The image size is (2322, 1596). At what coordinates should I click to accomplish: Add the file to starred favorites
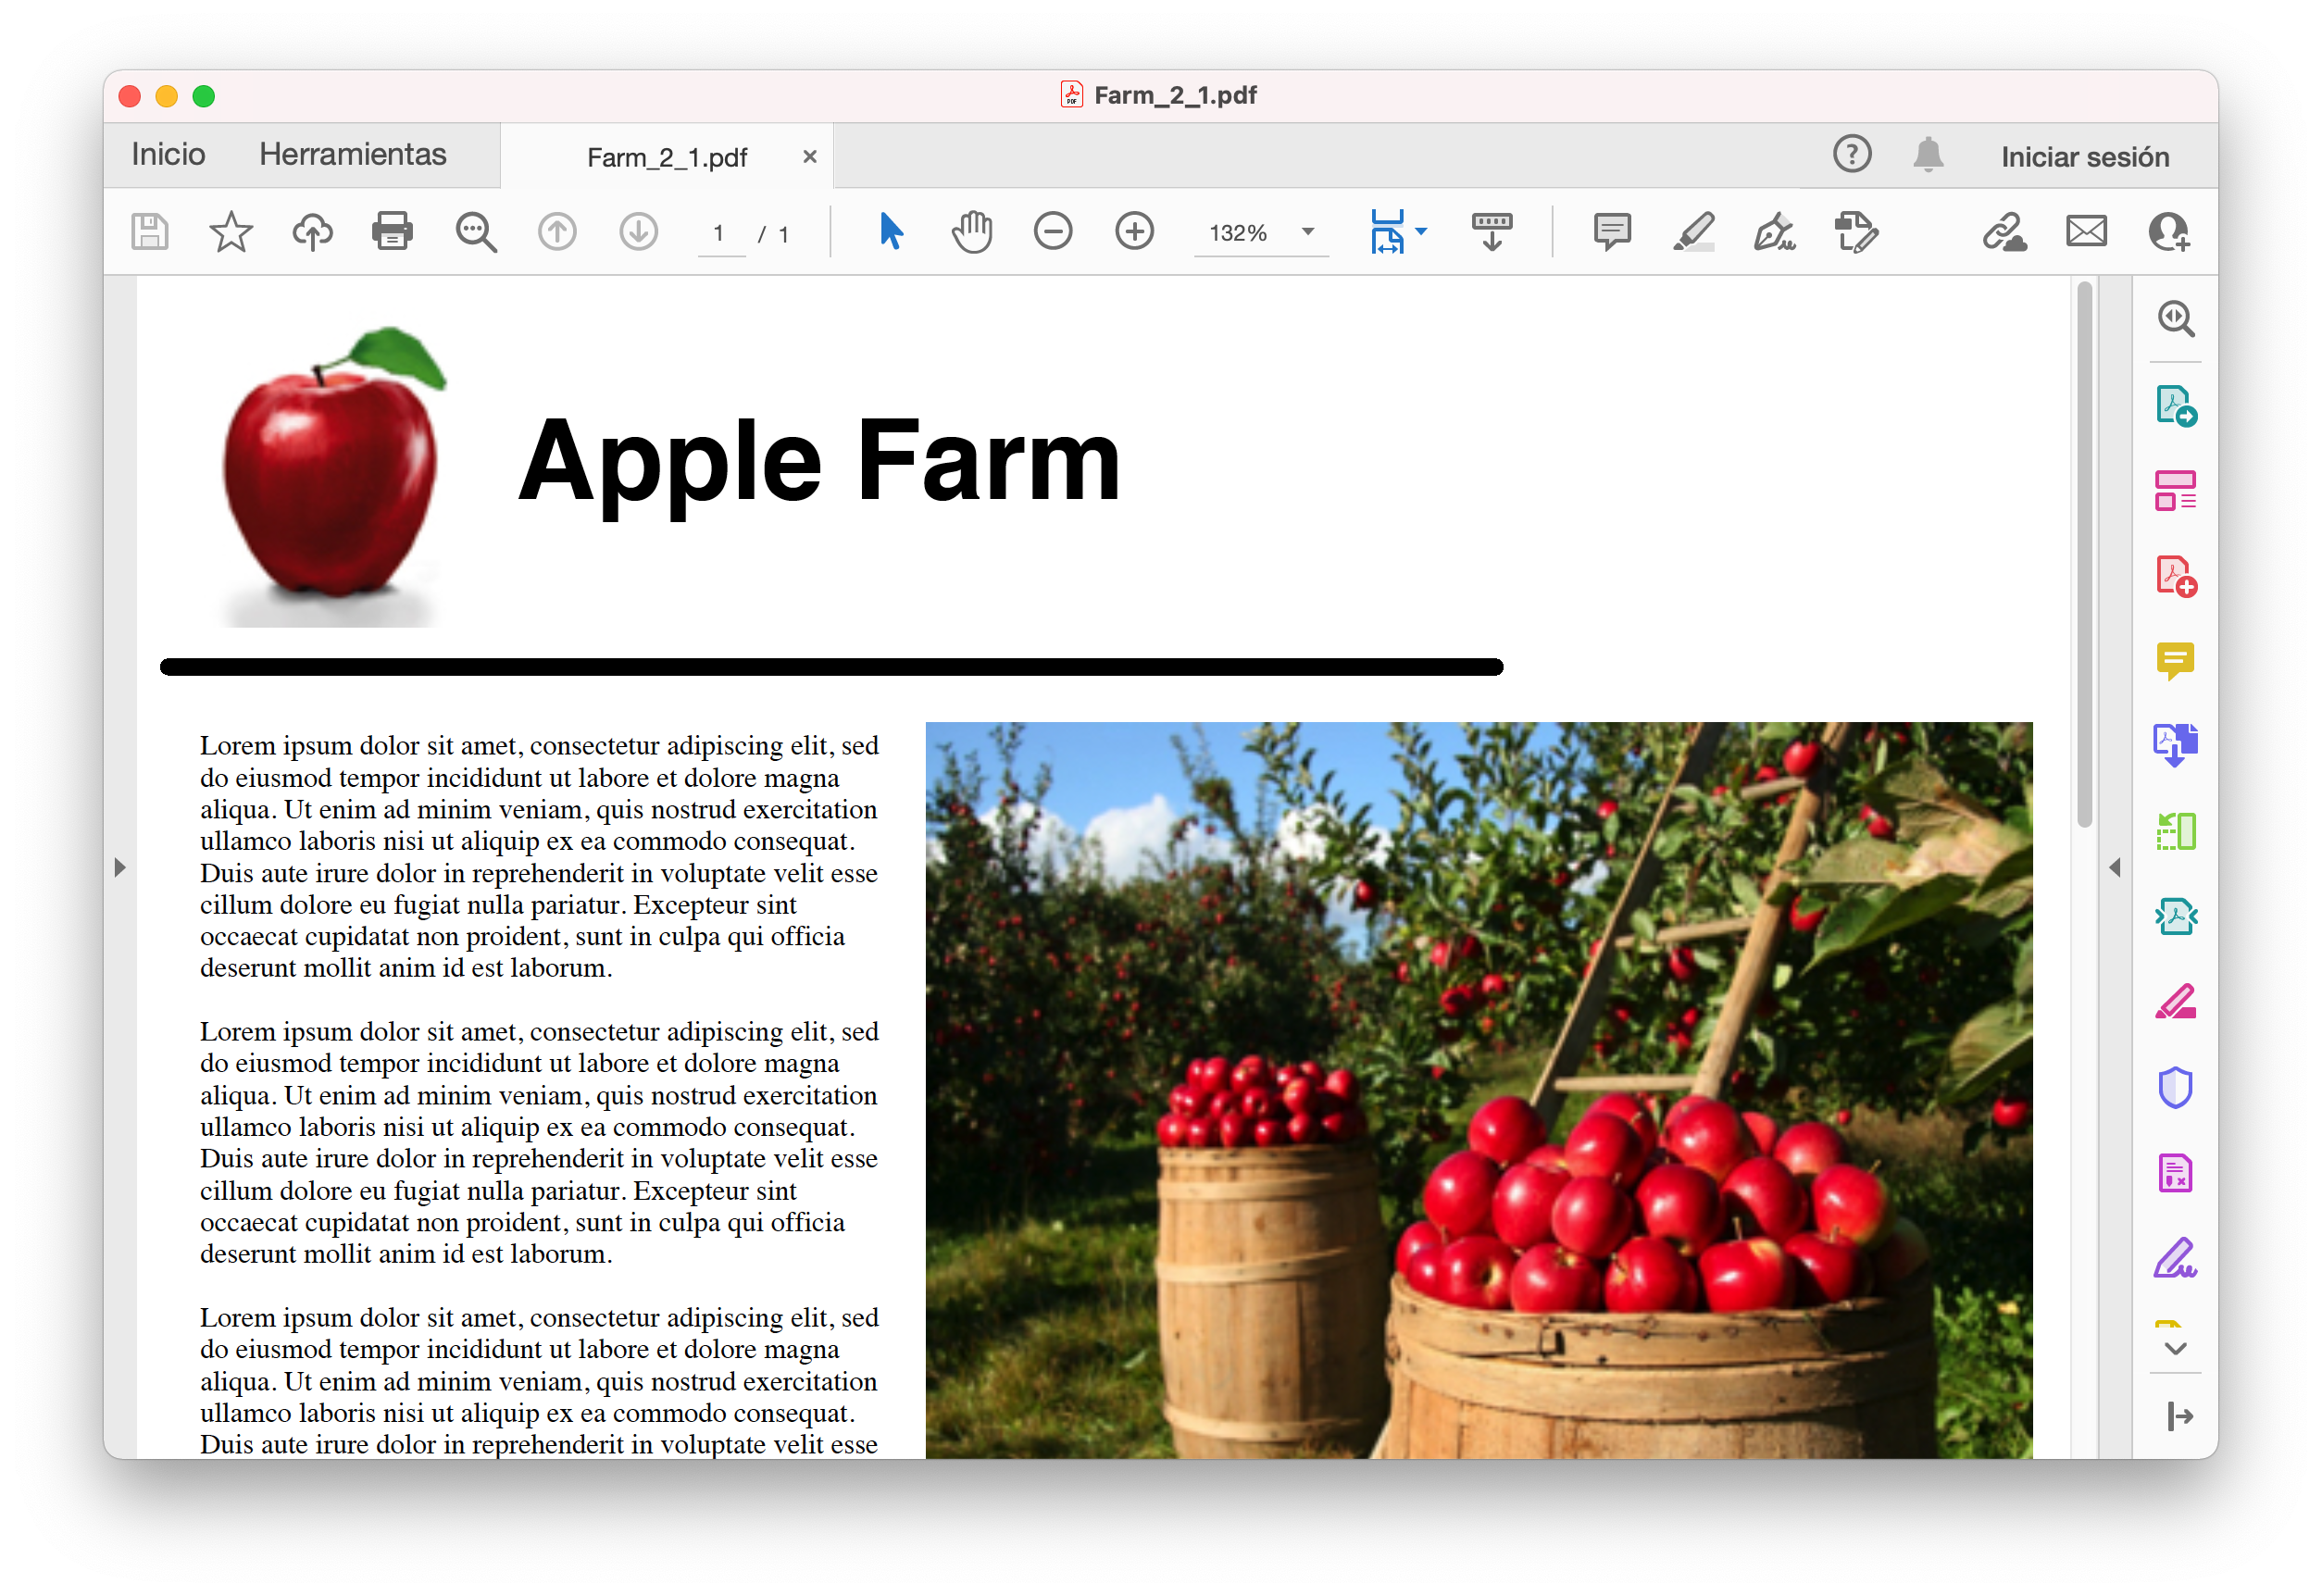coord(231,232)
